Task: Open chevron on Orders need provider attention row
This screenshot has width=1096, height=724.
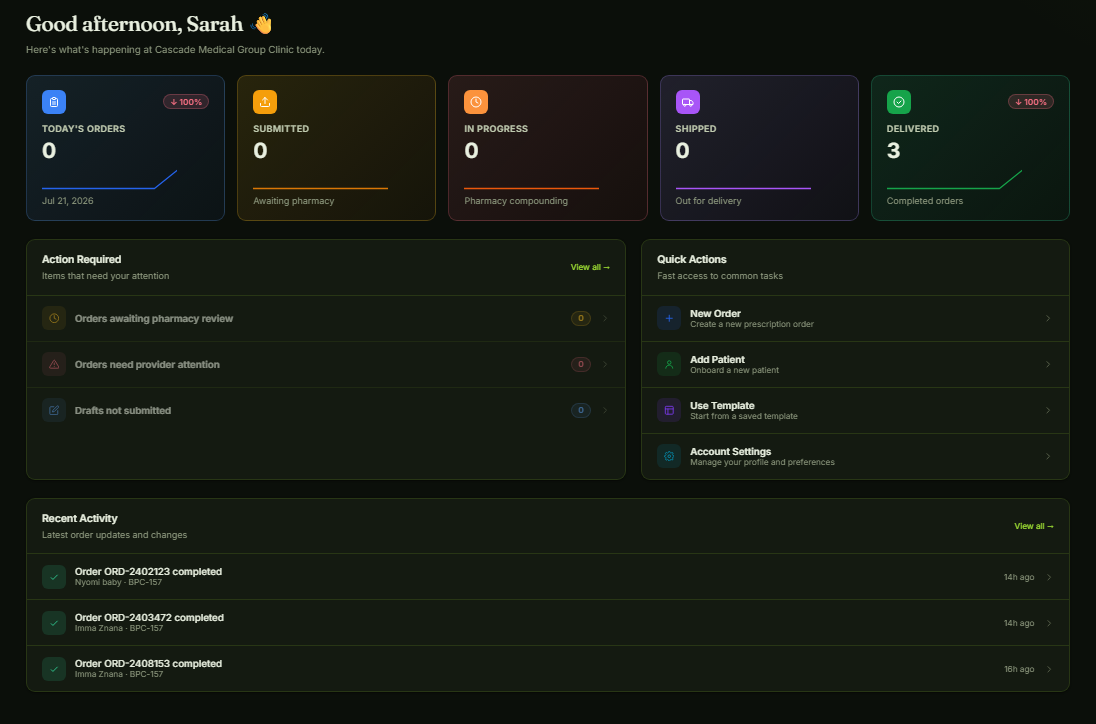Action: point(605,364)
